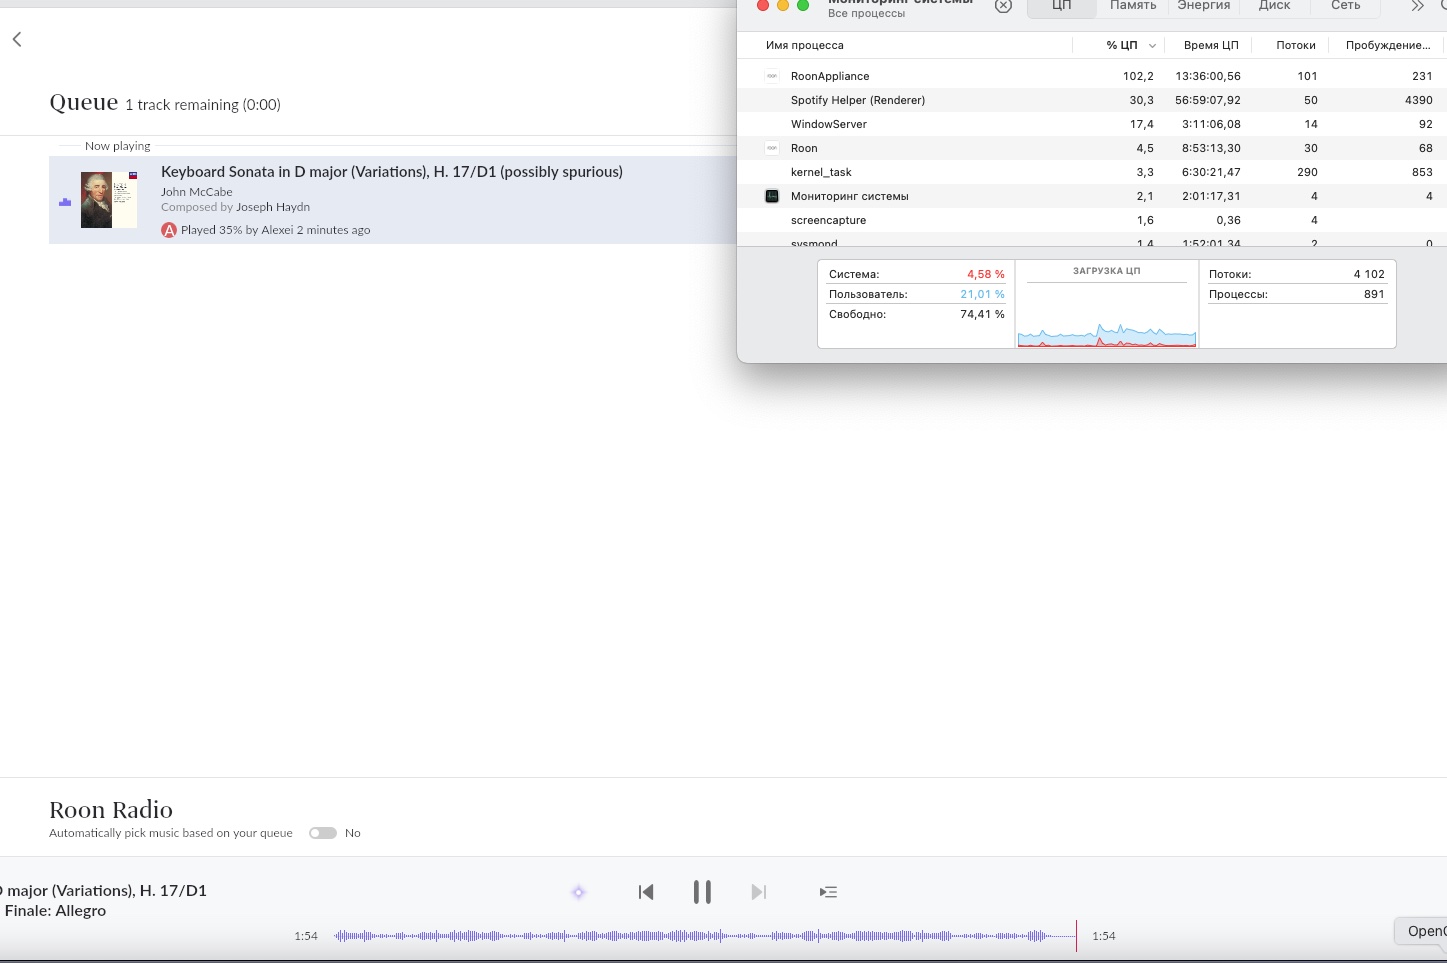Viewport: 1447px width, 963px height.
Task: Click the Свободно percentage value
Action: coord(982,314)
